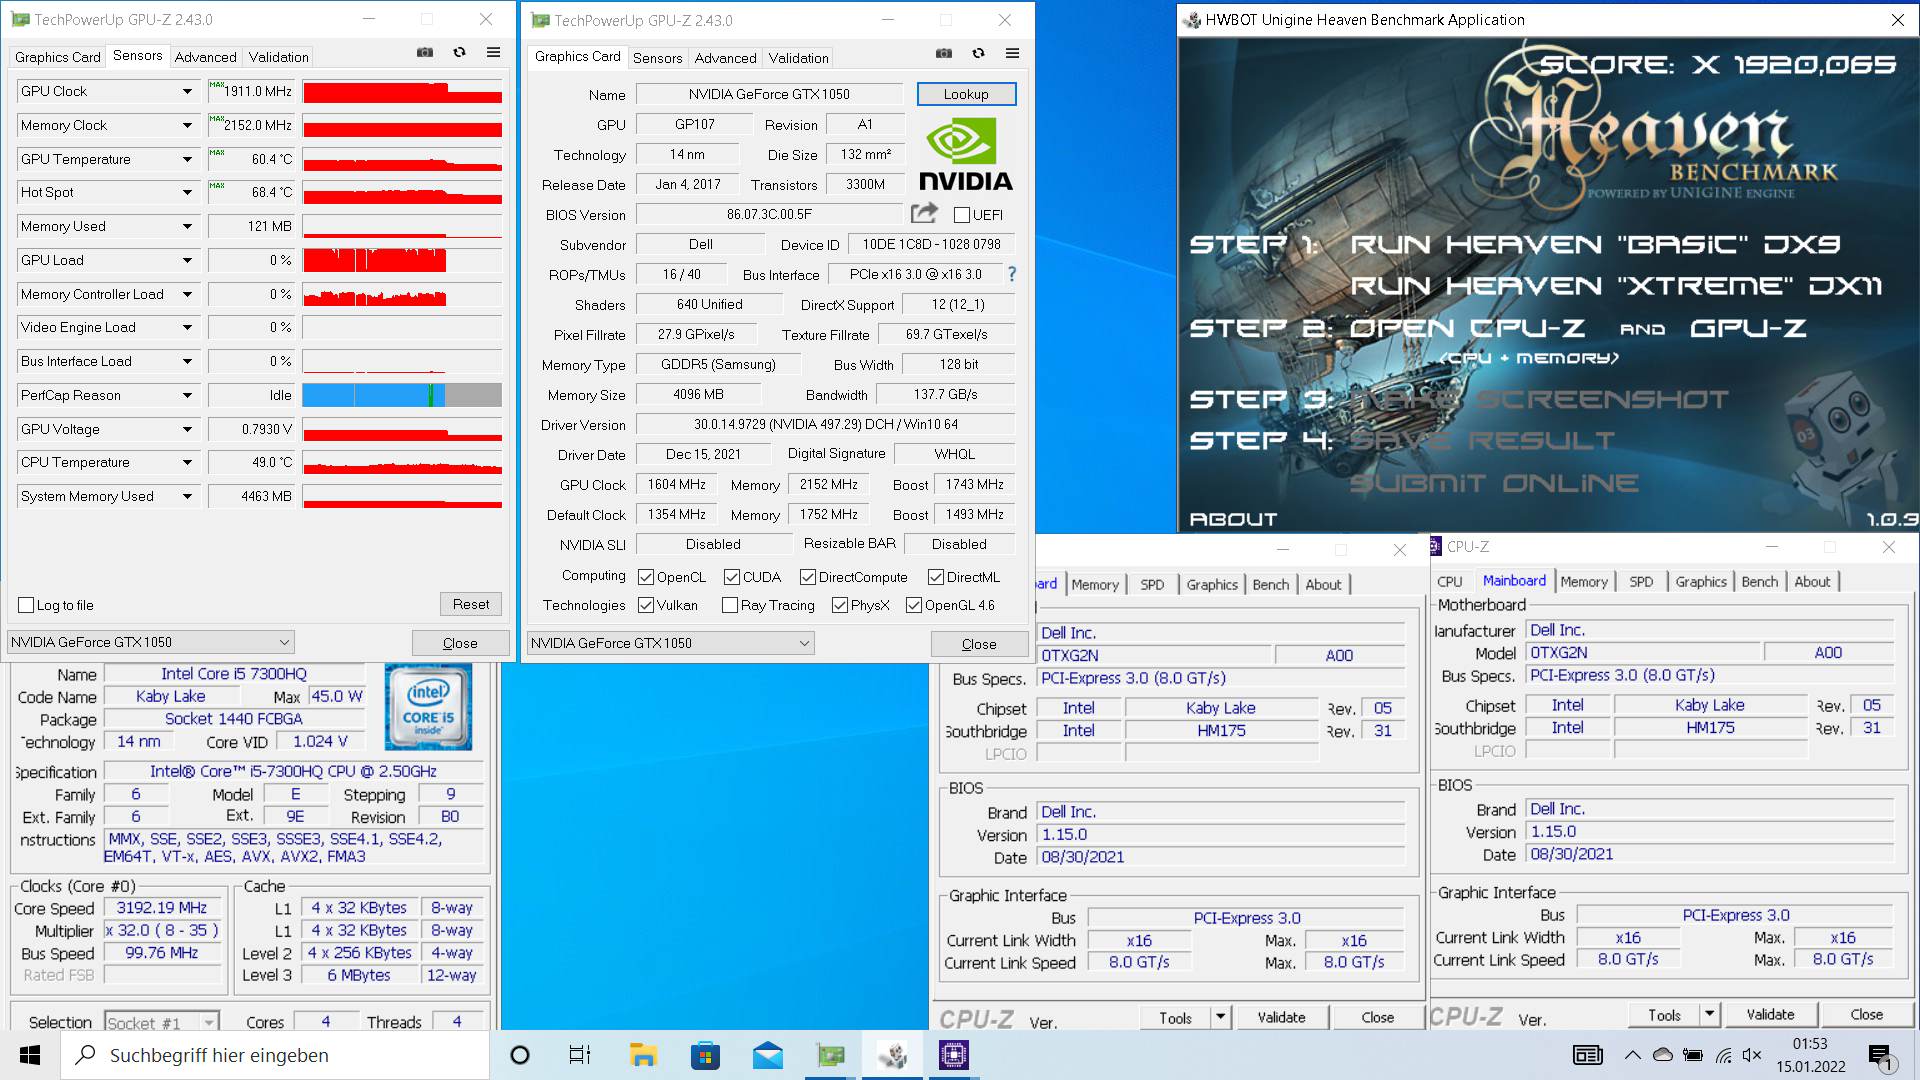The height and width of the screenshot is (1080, 1920).
Task: Switch to Validation tab in GPU-Z Sensors window
Action: [279, 57]
